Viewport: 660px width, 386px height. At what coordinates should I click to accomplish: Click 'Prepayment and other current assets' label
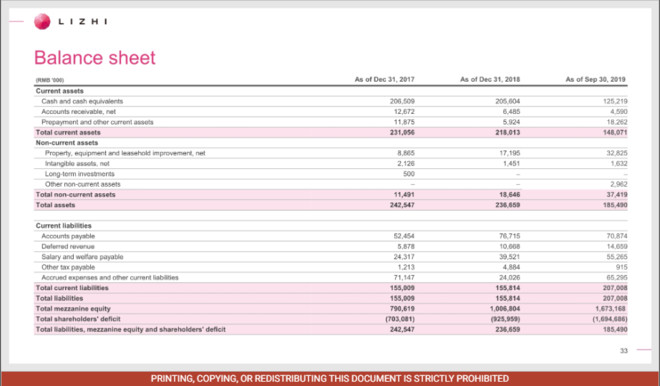(x=97, y=122)
